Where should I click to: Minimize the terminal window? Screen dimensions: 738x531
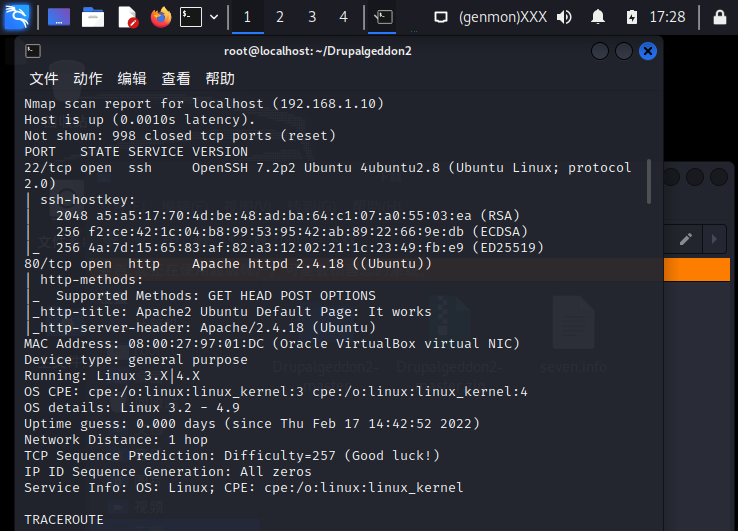tap(600, 51)
